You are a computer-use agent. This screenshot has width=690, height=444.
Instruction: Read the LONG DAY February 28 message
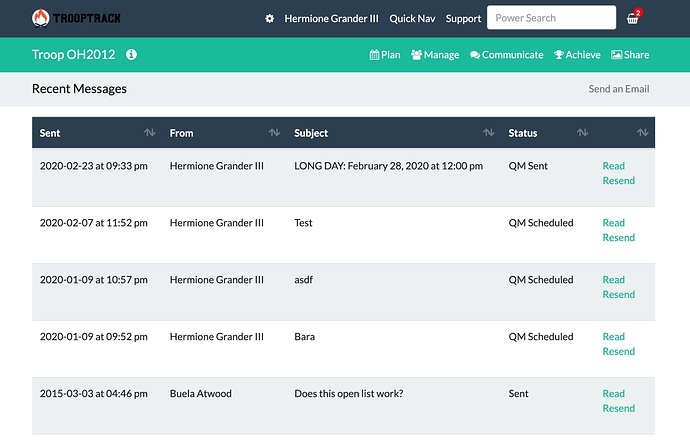tap(613, 166)
